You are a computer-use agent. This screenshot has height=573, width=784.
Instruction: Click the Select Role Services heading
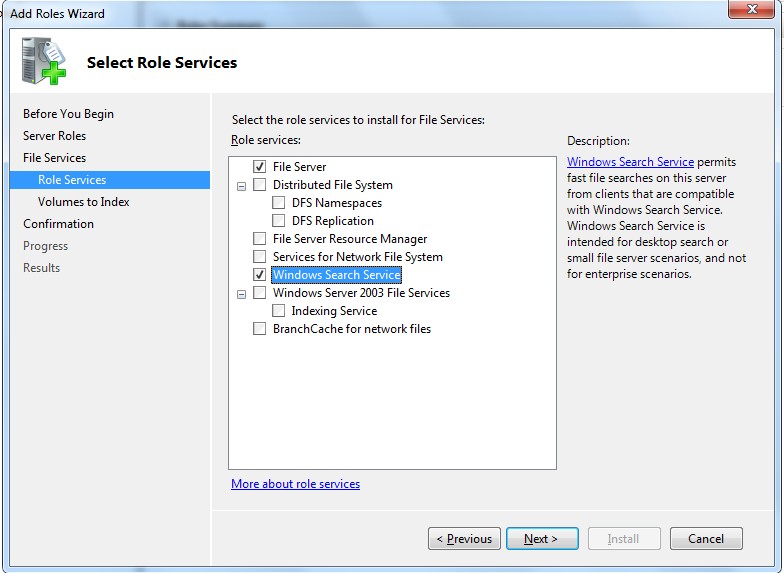click(162, 62)
